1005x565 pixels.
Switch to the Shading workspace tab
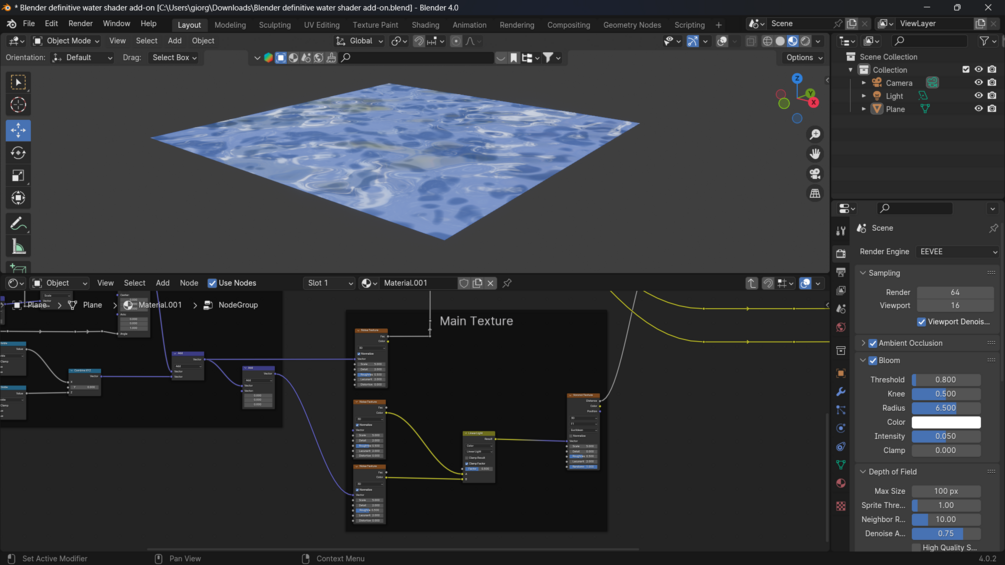coord(425,25)
